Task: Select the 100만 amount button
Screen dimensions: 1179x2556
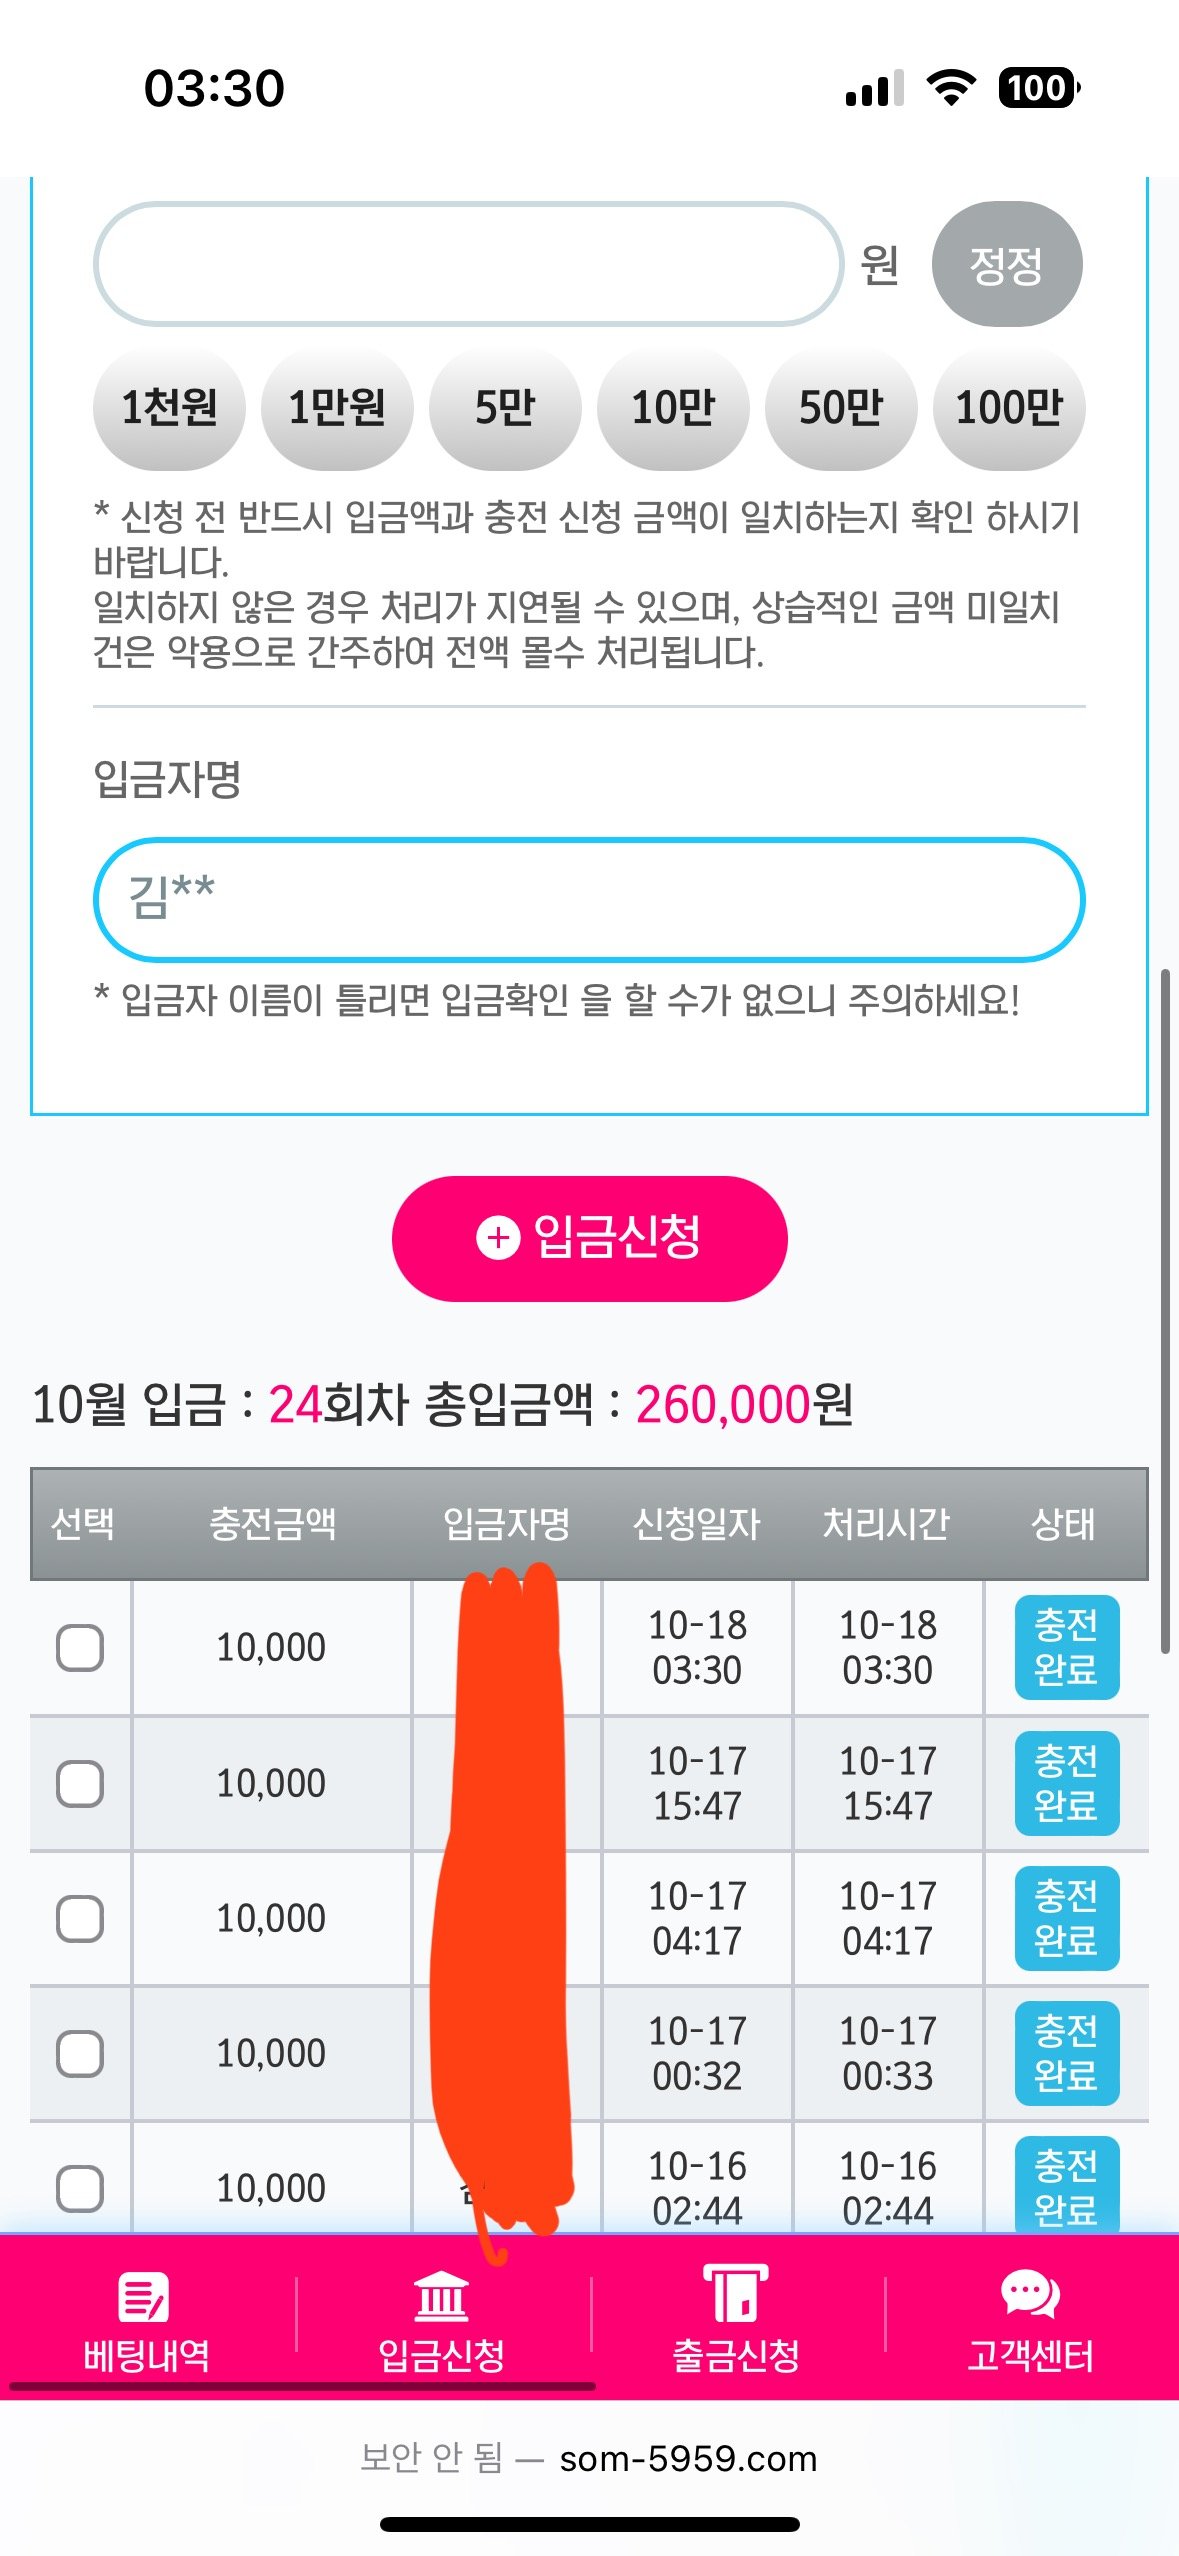Action: coord(1009,408)
